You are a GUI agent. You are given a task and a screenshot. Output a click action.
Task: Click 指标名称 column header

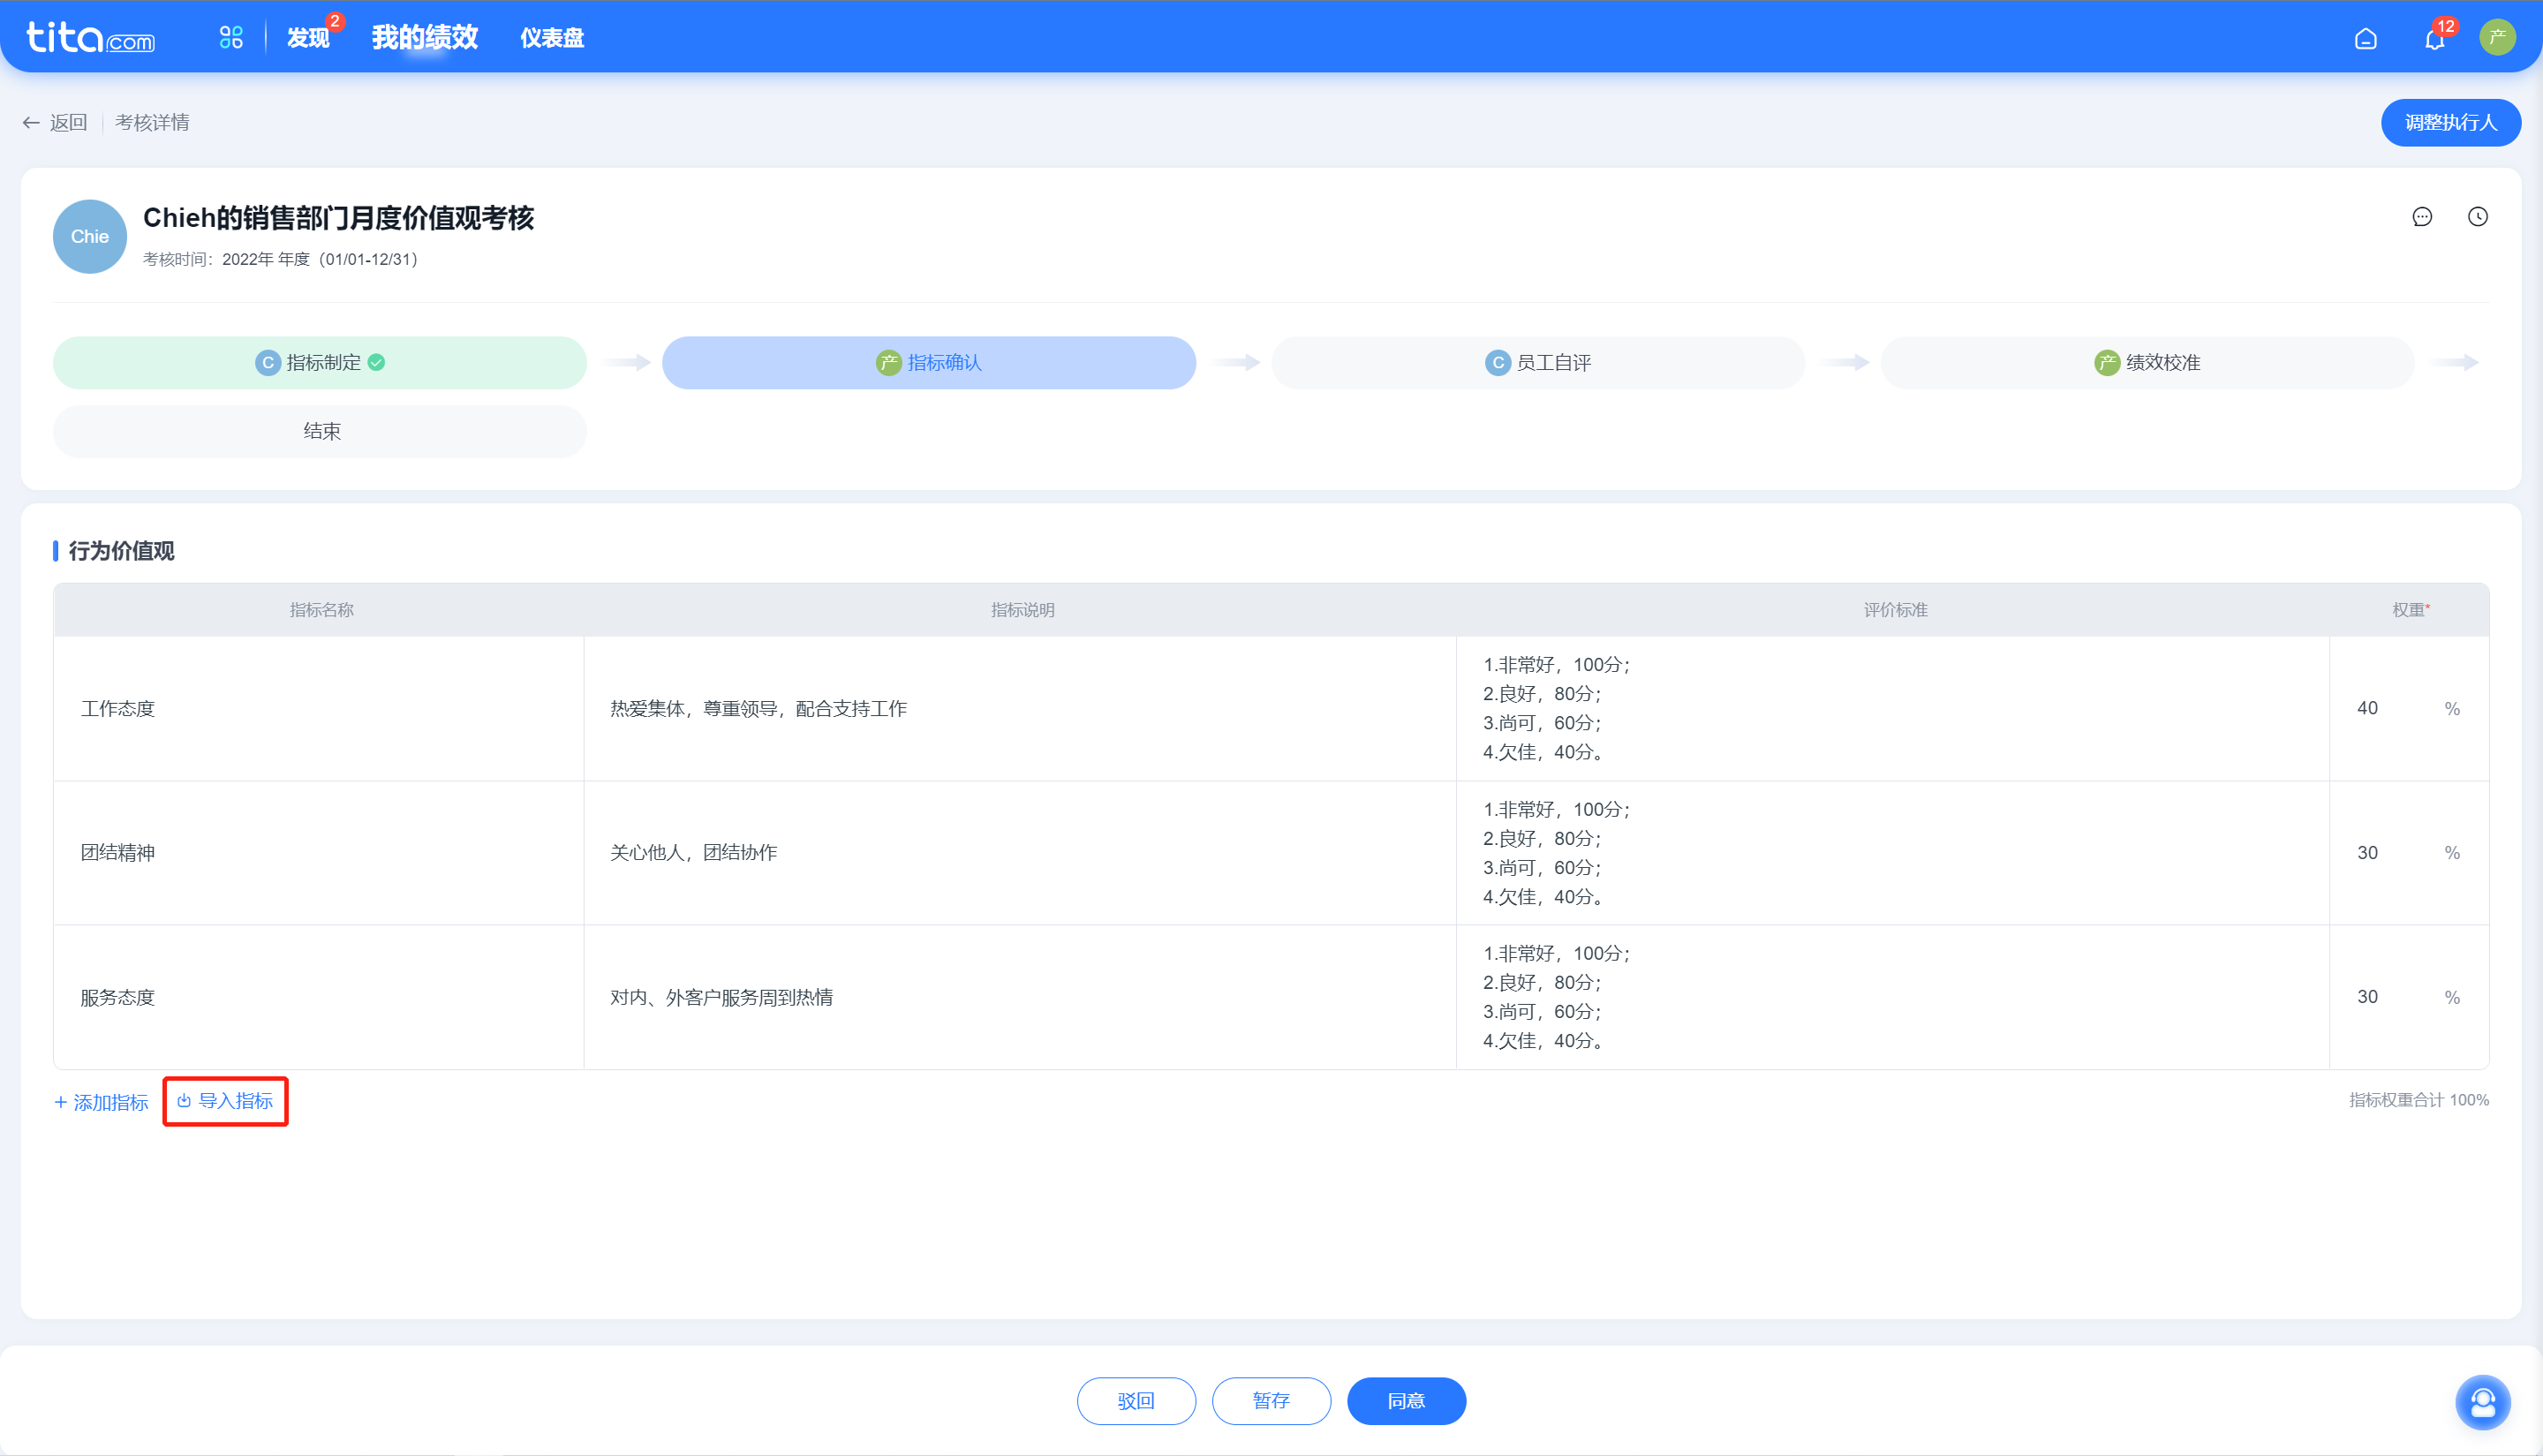coord(321,610)
